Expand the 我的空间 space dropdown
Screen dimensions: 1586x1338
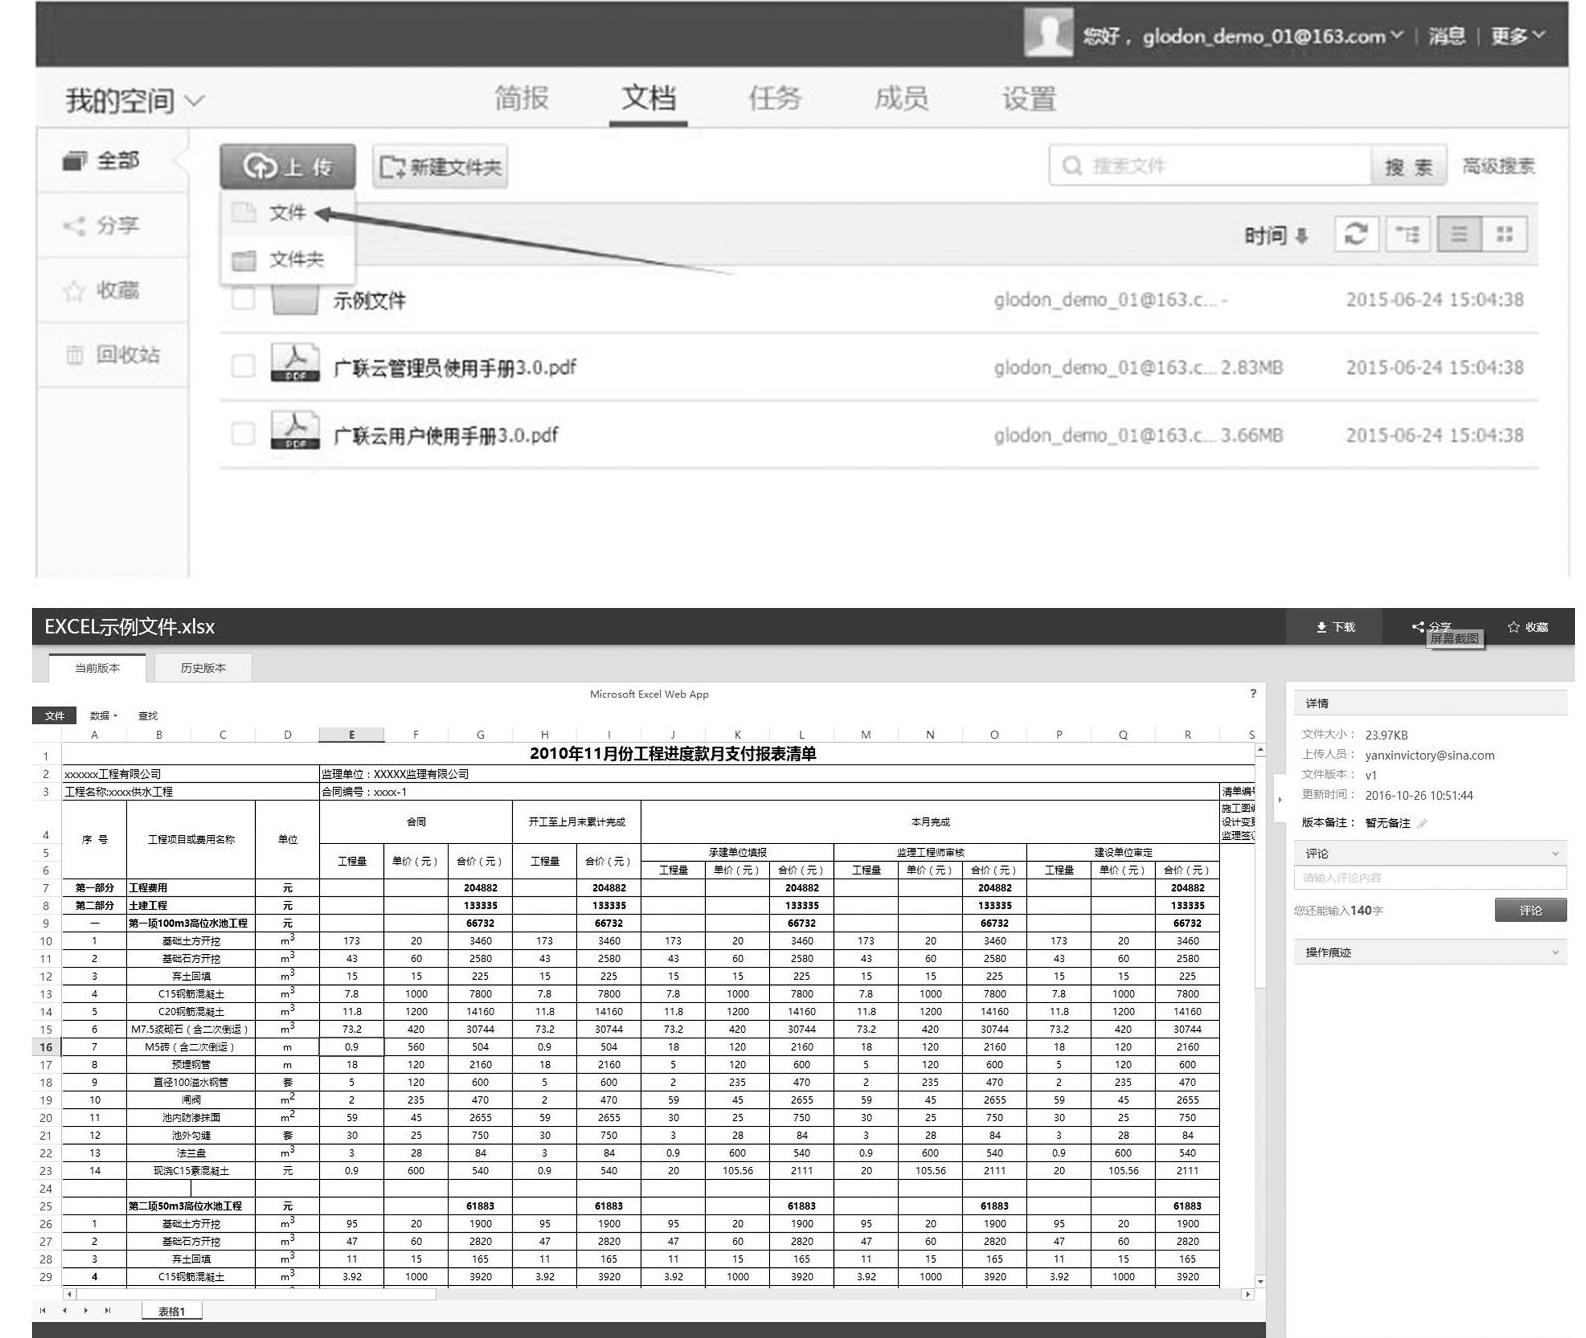point(135,100)
